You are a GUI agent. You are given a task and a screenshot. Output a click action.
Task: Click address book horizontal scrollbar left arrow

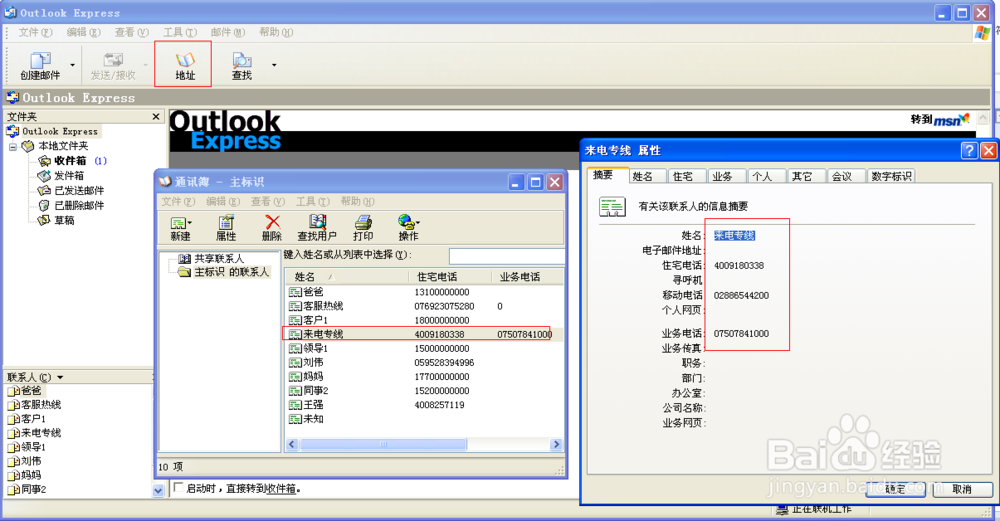(293, 444)
